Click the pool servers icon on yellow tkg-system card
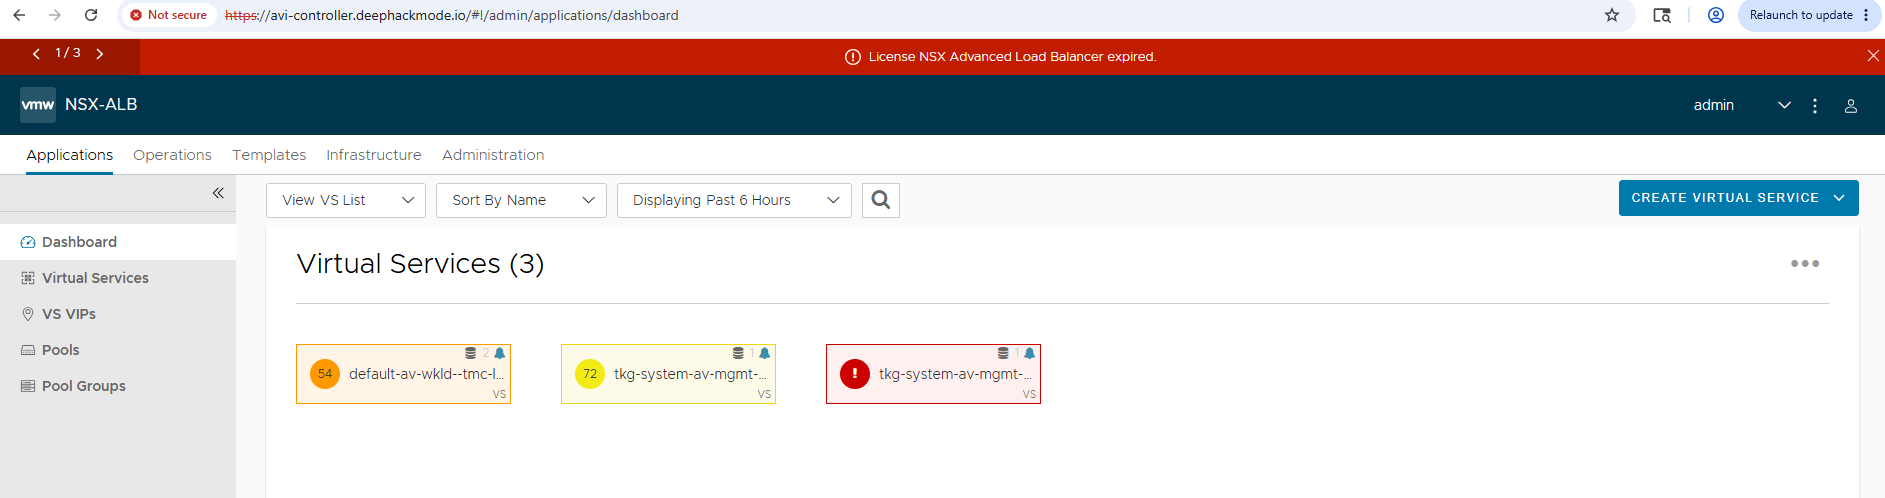This screenshot has height=498, width=1885. 738,353
